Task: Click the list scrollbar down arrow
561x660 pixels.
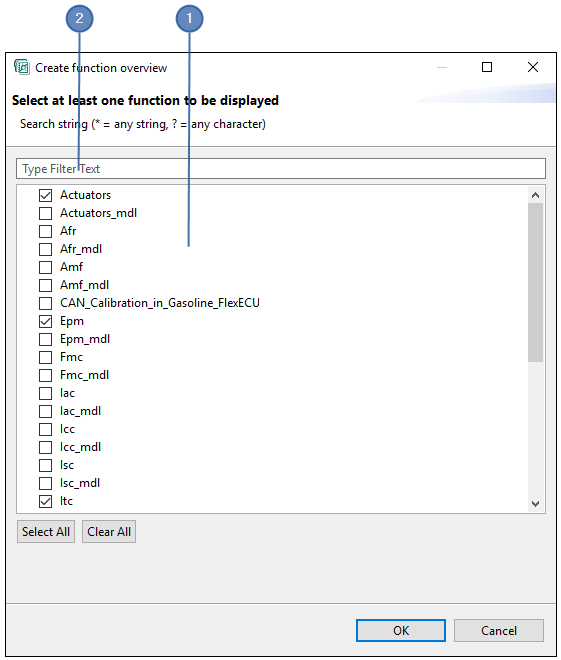Action: point(535,503)
